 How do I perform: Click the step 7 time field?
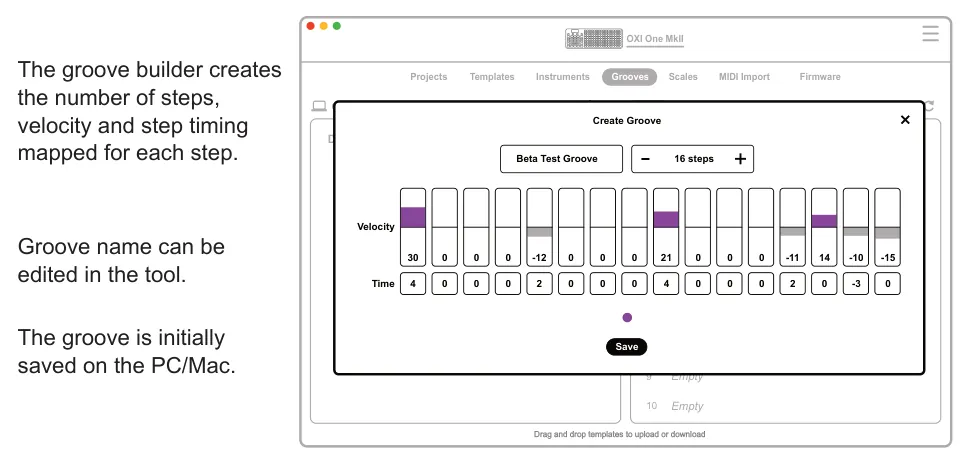(x=603, y=283)
